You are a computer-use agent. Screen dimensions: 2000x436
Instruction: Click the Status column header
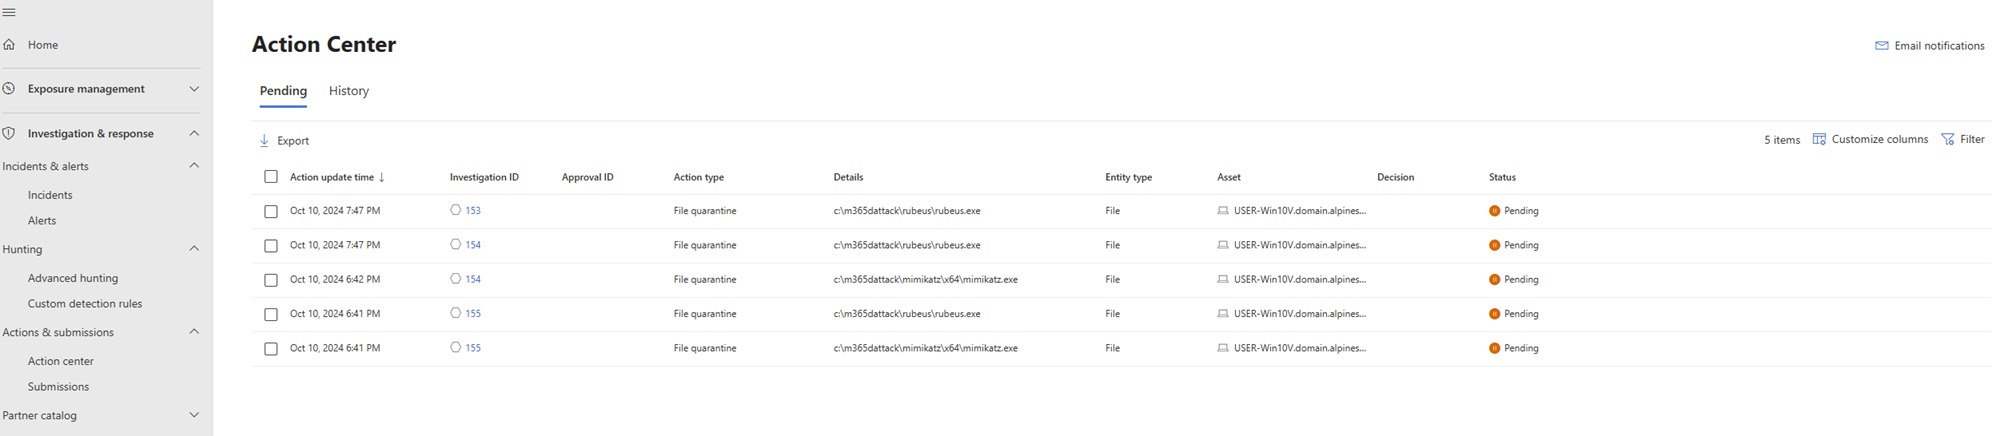click(1502, 177)
